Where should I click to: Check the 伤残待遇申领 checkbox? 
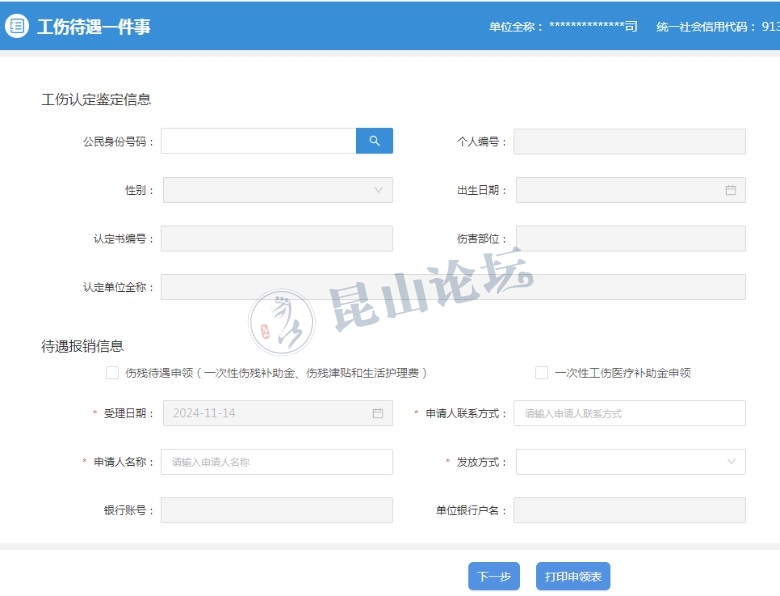(112, 373)
